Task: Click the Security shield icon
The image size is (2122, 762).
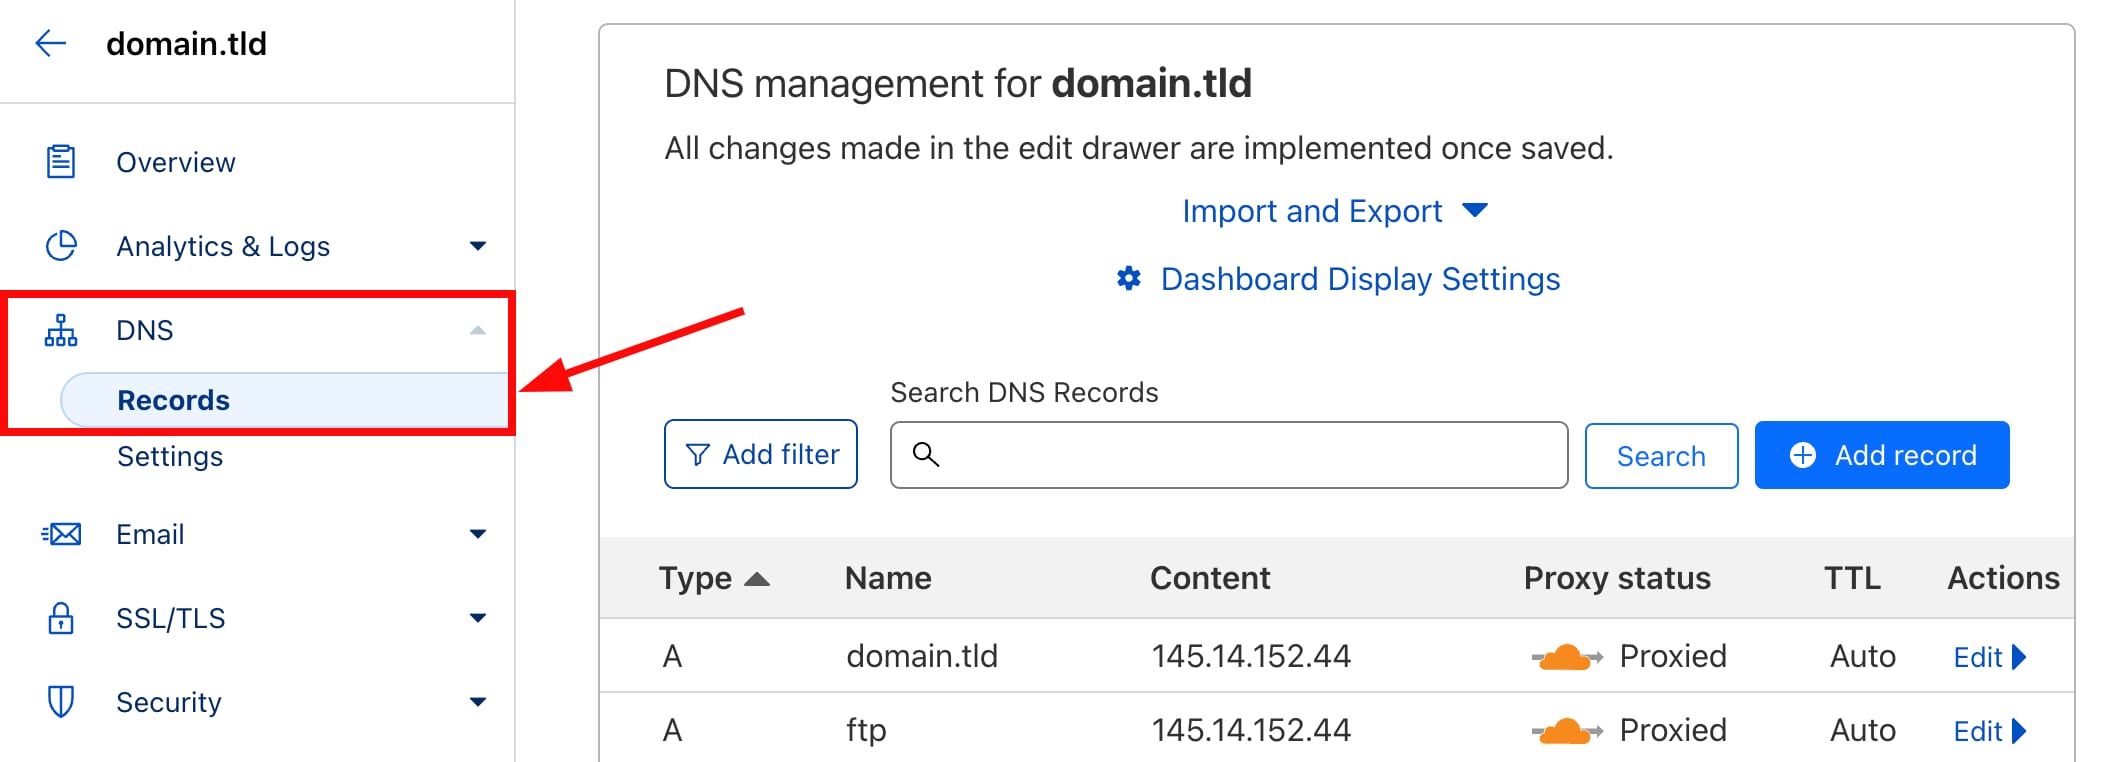Action: [x=61, y=702]
